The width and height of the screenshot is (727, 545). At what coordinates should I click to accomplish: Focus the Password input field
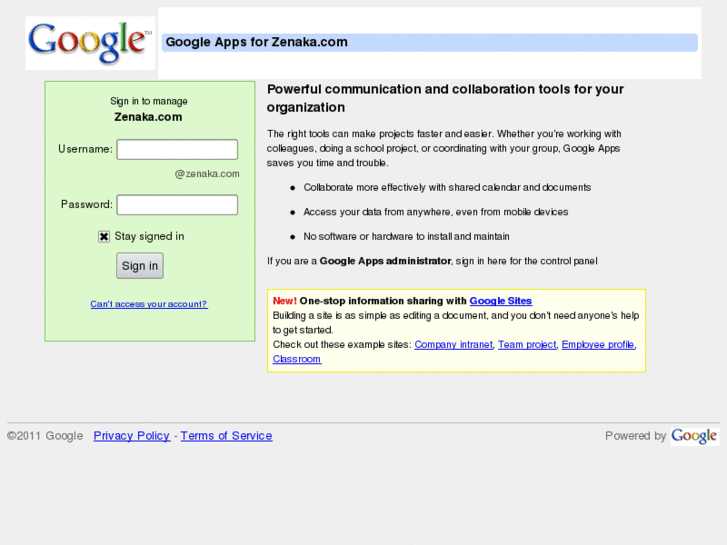pyautogui.click(x=177, y=205)
